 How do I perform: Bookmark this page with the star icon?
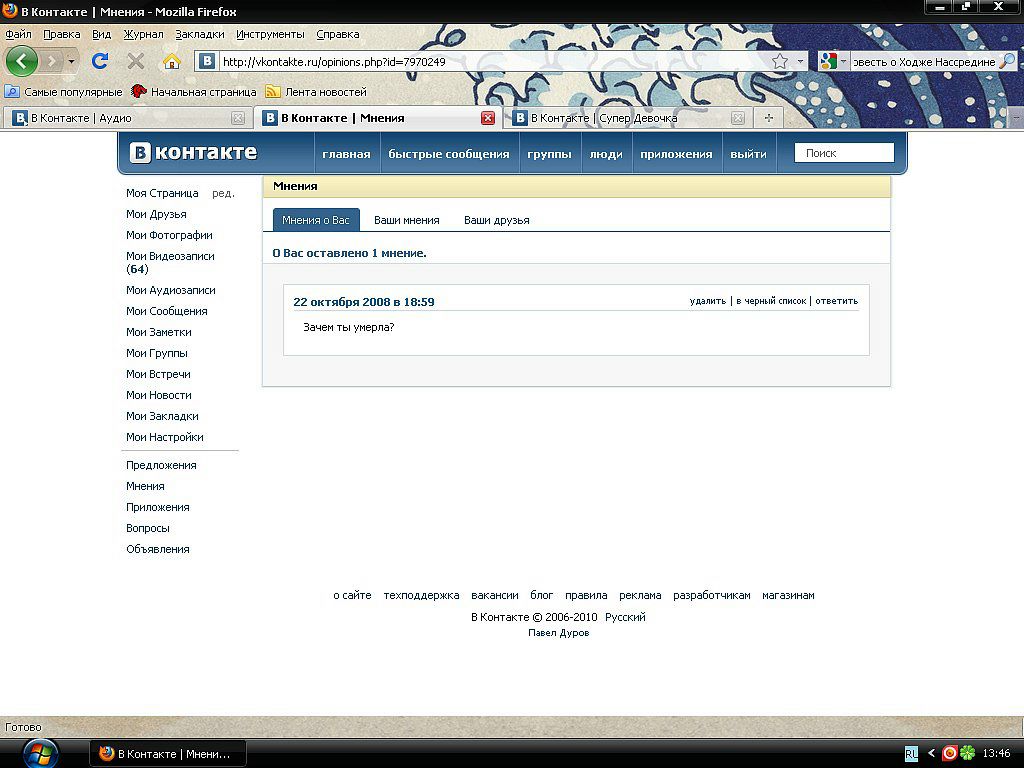coord(780,61)
